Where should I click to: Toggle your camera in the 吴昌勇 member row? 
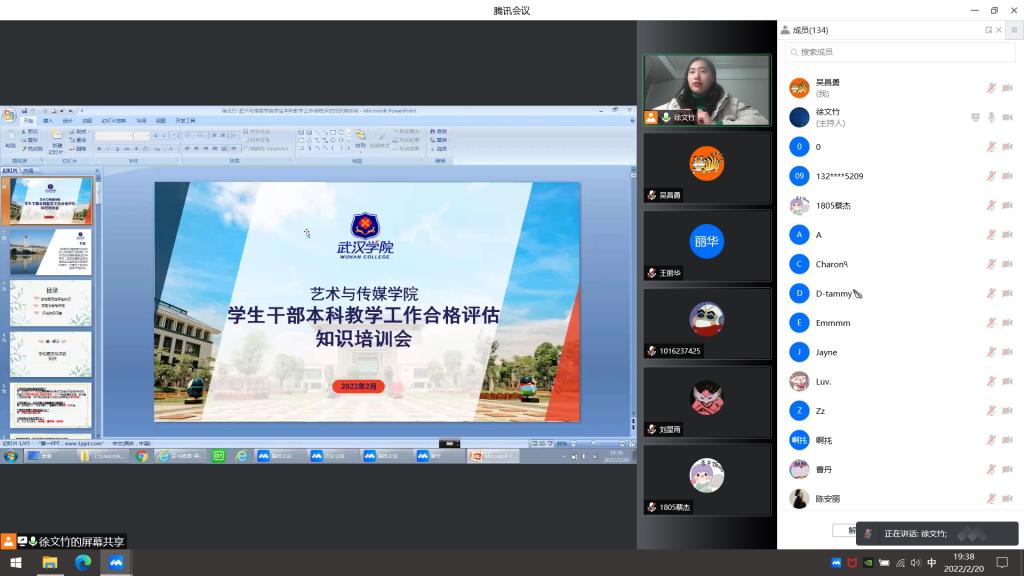[x=1008, y=88]
